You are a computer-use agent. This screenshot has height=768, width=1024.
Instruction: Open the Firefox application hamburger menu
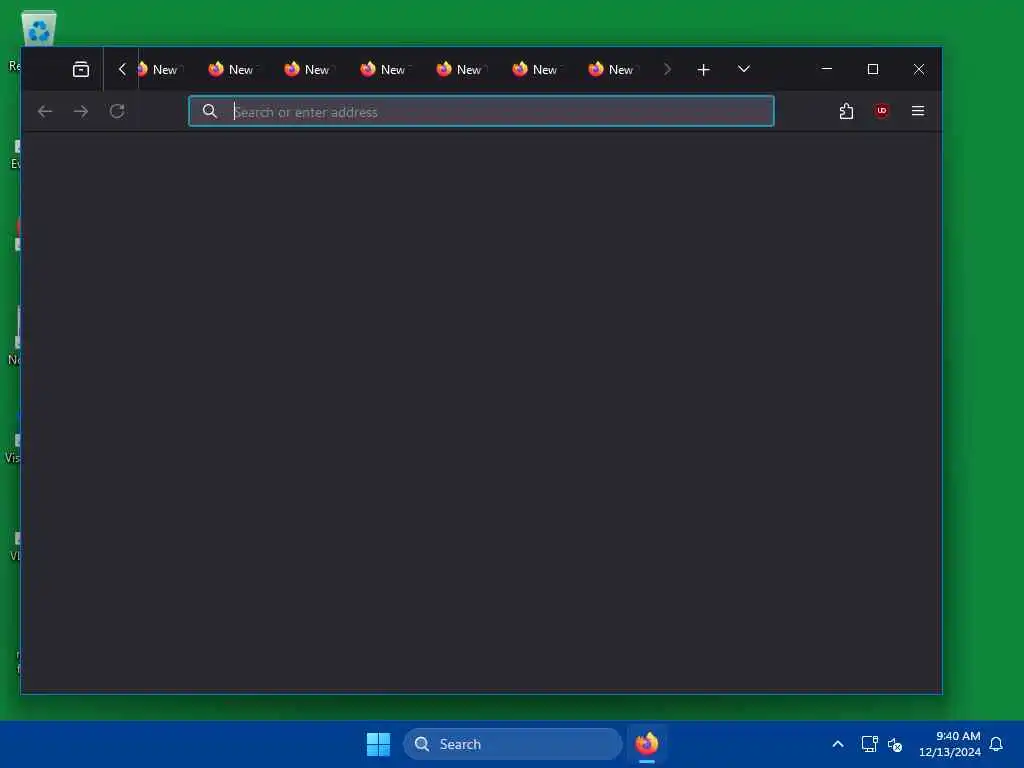click(x=918, y=112)
